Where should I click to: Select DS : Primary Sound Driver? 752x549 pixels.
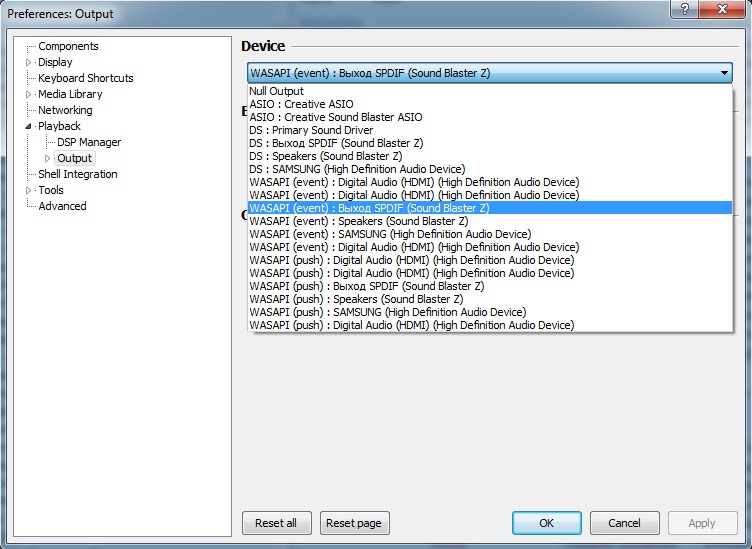pyautogui.click(x=490, y=130)
